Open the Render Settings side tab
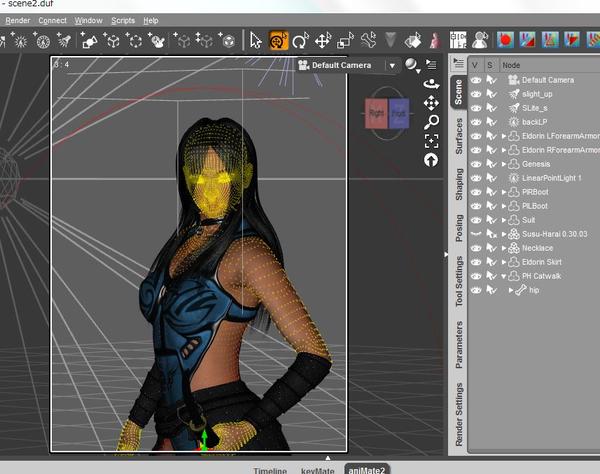Image resolution: width=600 pixels, height=474 pixels. tap(458, 414)
